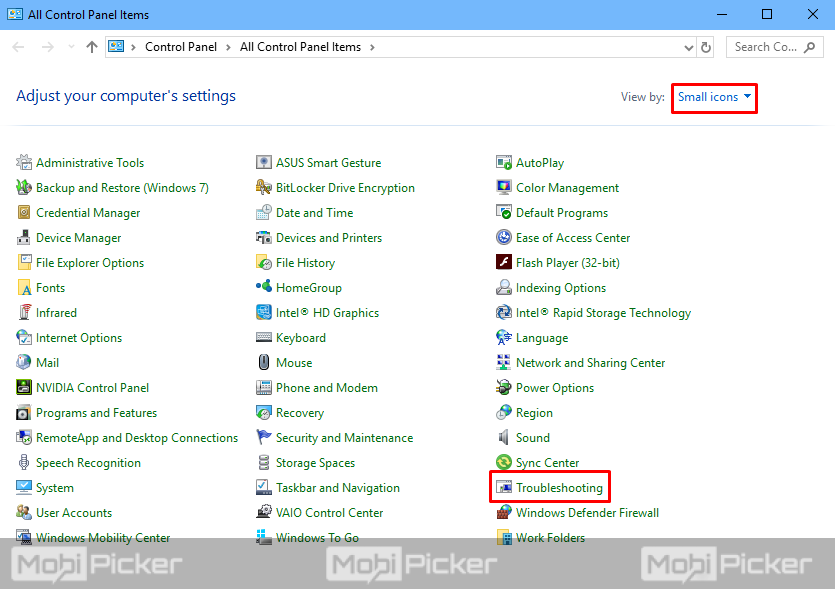Go forward with the Forward arrow
The width and height of the screenshot is (835, 589).
pos(48,47)
